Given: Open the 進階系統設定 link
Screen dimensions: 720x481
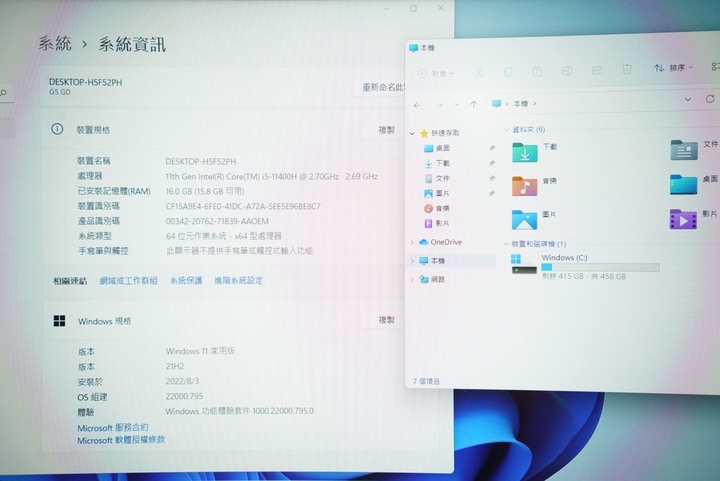Looking at the screenshot, I should [238, 280].
